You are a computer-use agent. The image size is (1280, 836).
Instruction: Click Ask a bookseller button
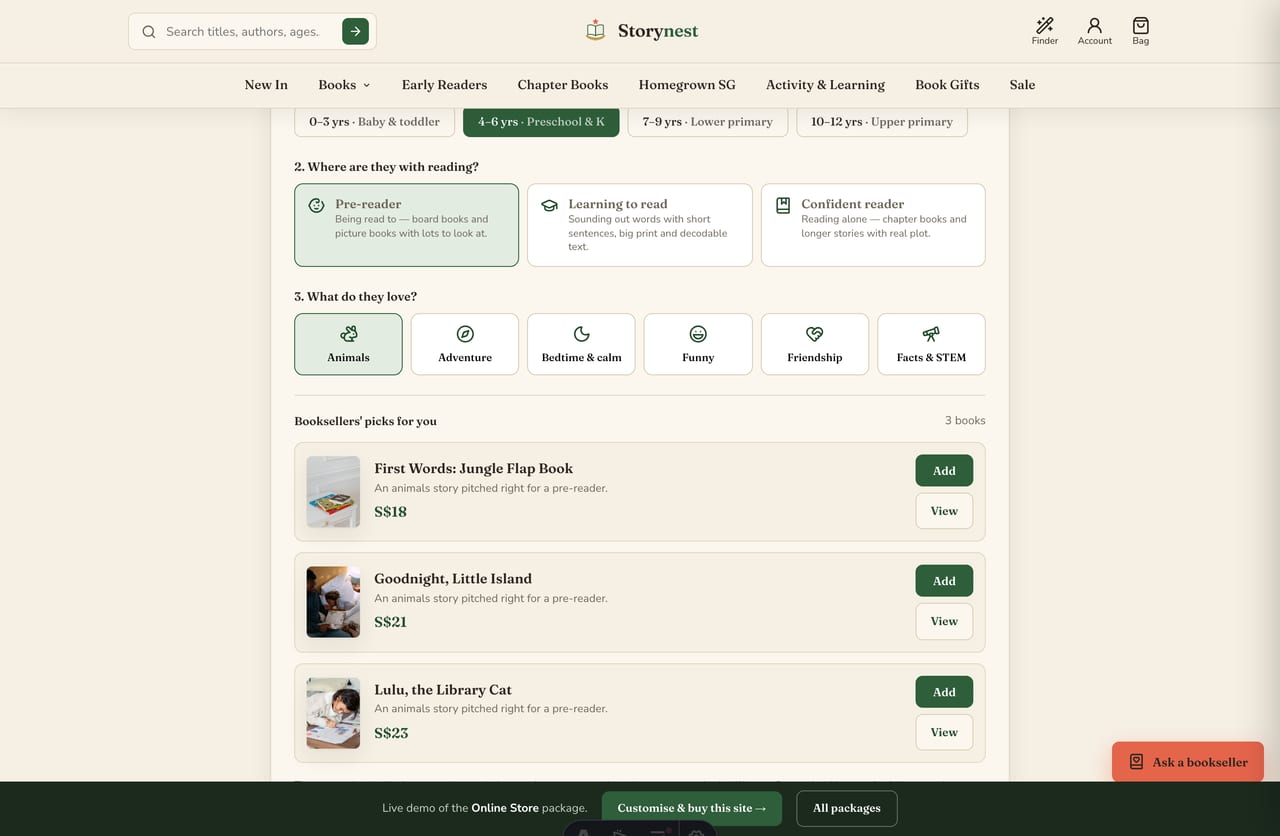click(1188, 762)
